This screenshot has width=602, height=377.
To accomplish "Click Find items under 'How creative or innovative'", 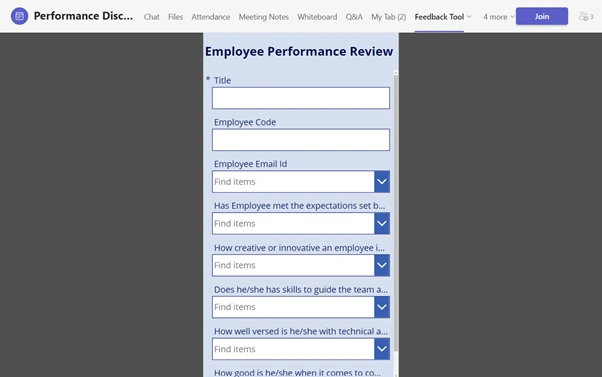I will tap(293, 265).
